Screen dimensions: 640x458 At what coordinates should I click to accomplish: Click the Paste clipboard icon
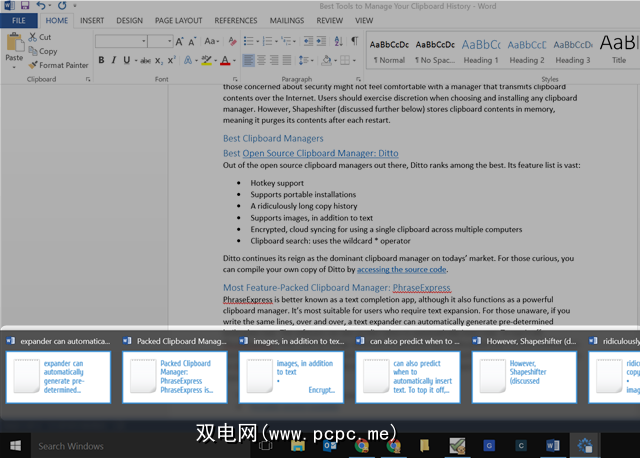pos(13,43)
